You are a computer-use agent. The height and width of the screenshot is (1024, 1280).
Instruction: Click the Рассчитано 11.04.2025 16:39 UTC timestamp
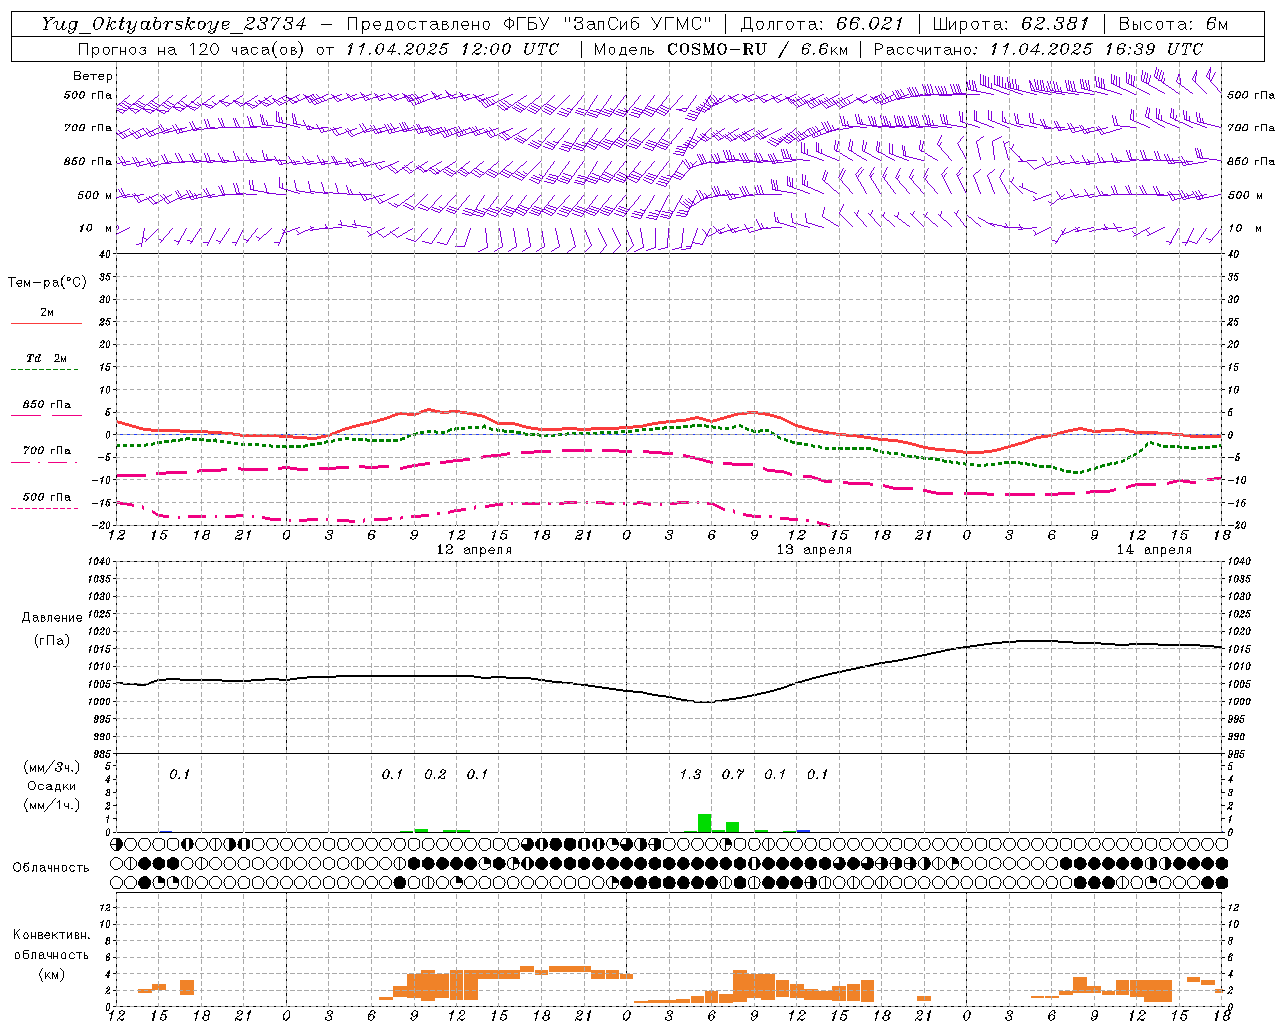point(1038,49)
